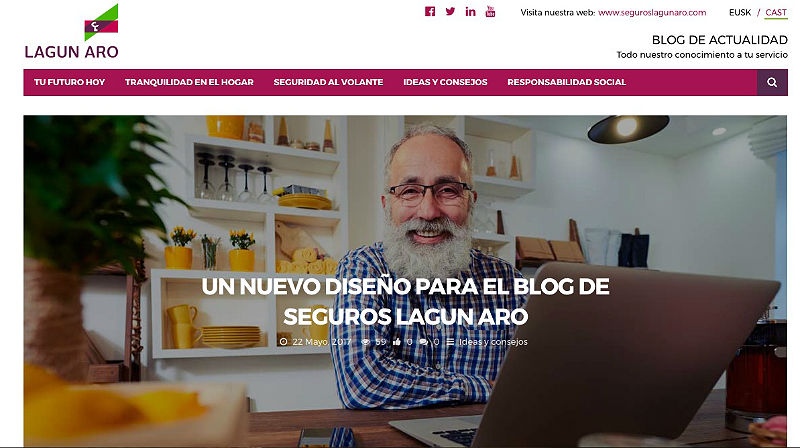Open Responsabilidad Social menu item
Image resolution: width=800 pixels, height=448 pixels.
(x=566, y=82)
